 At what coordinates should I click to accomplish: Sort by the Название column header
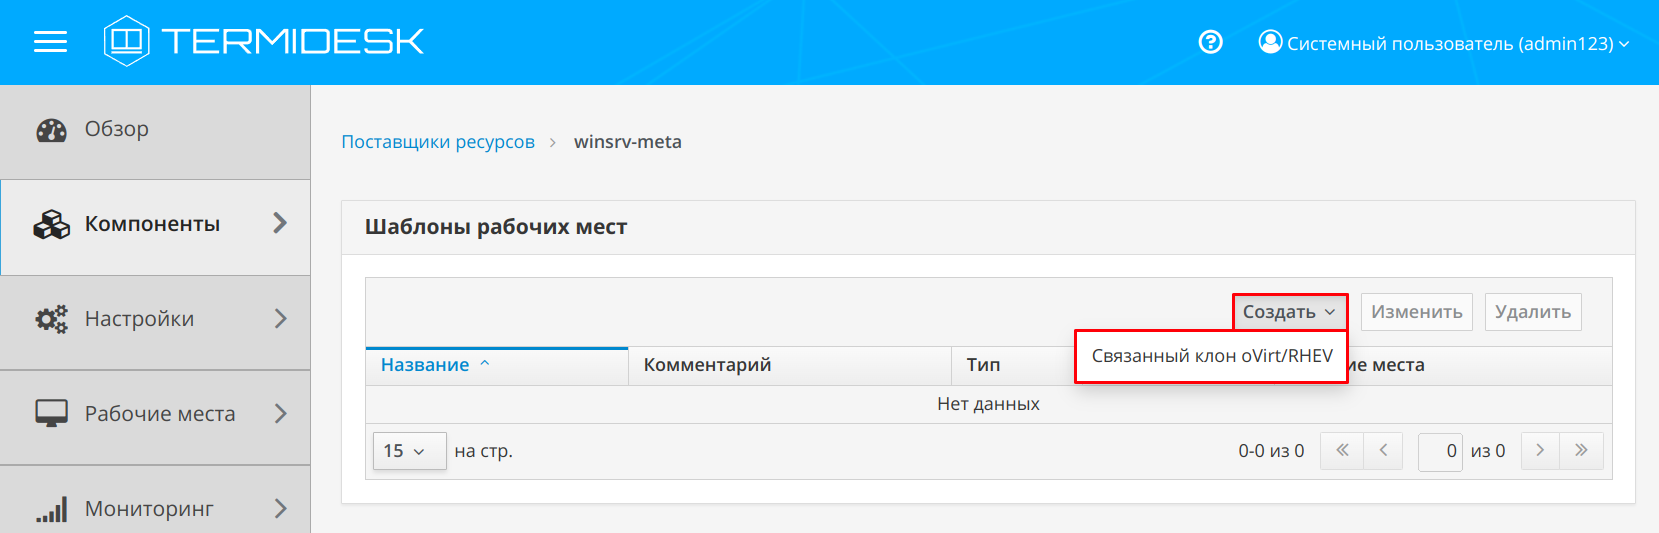pyautogui.click(x=425, y=365)
